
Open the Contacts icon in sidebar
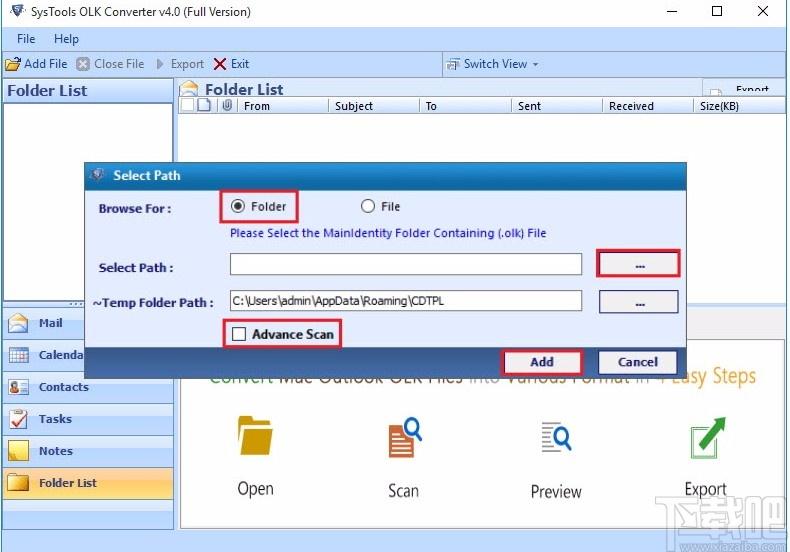(x=19, y=387)
